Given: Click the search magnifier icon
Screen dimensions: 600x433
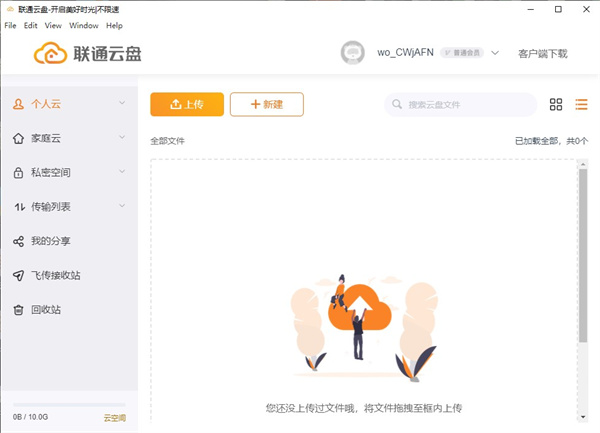Looking at the screenshot, I should click(x=397, y=104).
